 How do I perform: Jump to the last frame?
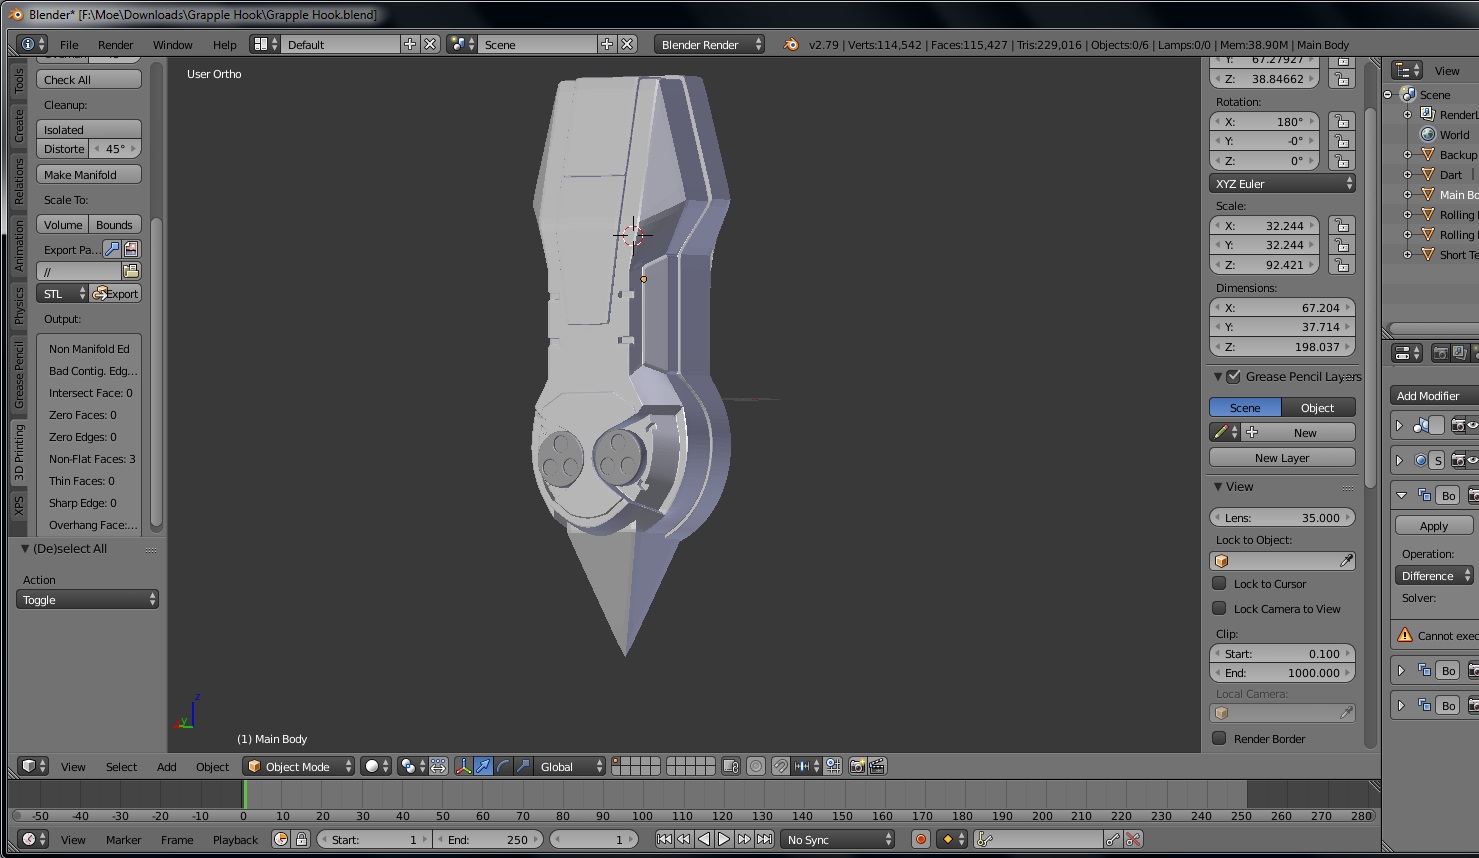(x=764, y=839)
